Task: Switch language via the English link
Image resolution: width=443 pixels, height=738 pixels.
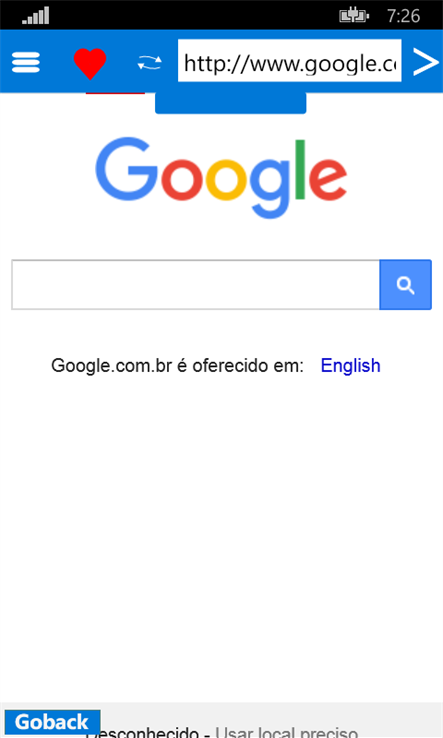Action: click(351, 366)
